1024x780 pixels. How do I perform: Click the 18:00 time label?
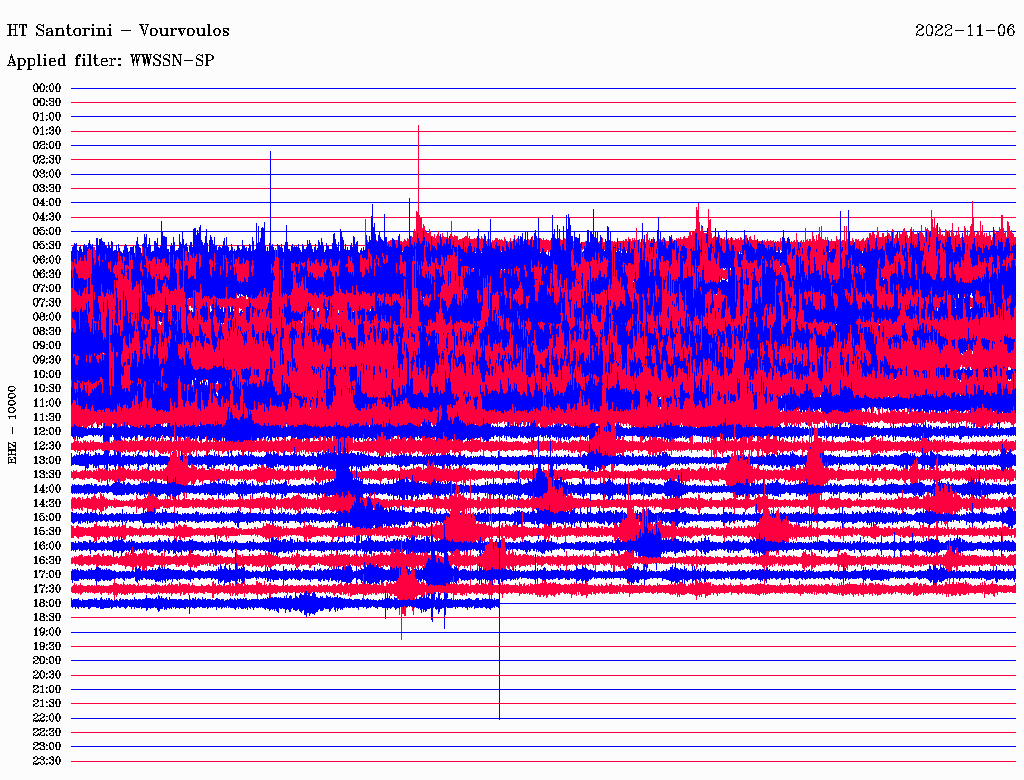47,603
